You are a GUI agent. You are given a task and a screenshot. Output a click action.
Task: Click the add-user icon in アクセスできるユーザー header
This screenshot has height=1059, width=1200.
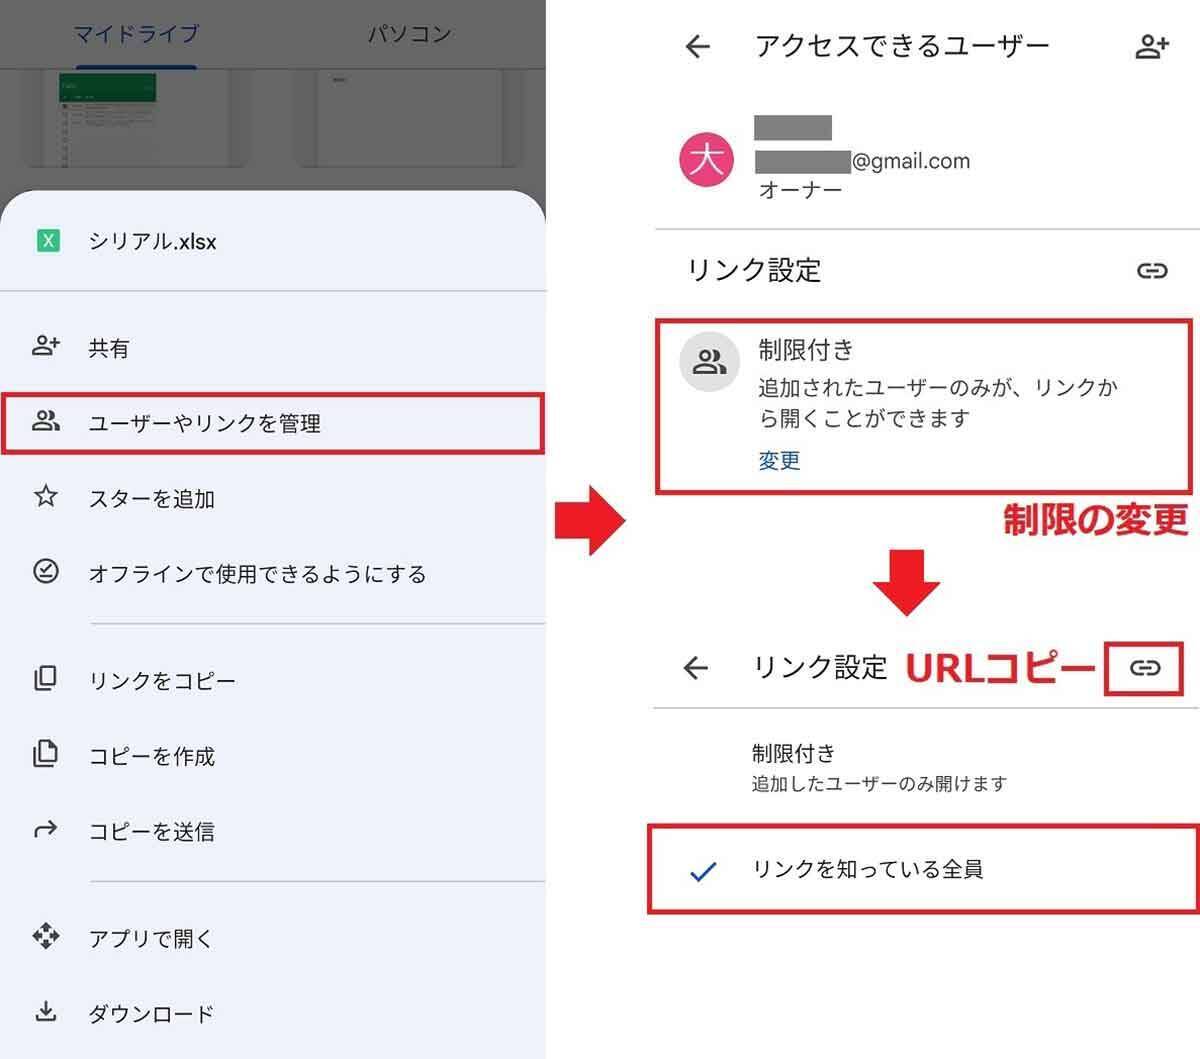[x=1152, y=46]
